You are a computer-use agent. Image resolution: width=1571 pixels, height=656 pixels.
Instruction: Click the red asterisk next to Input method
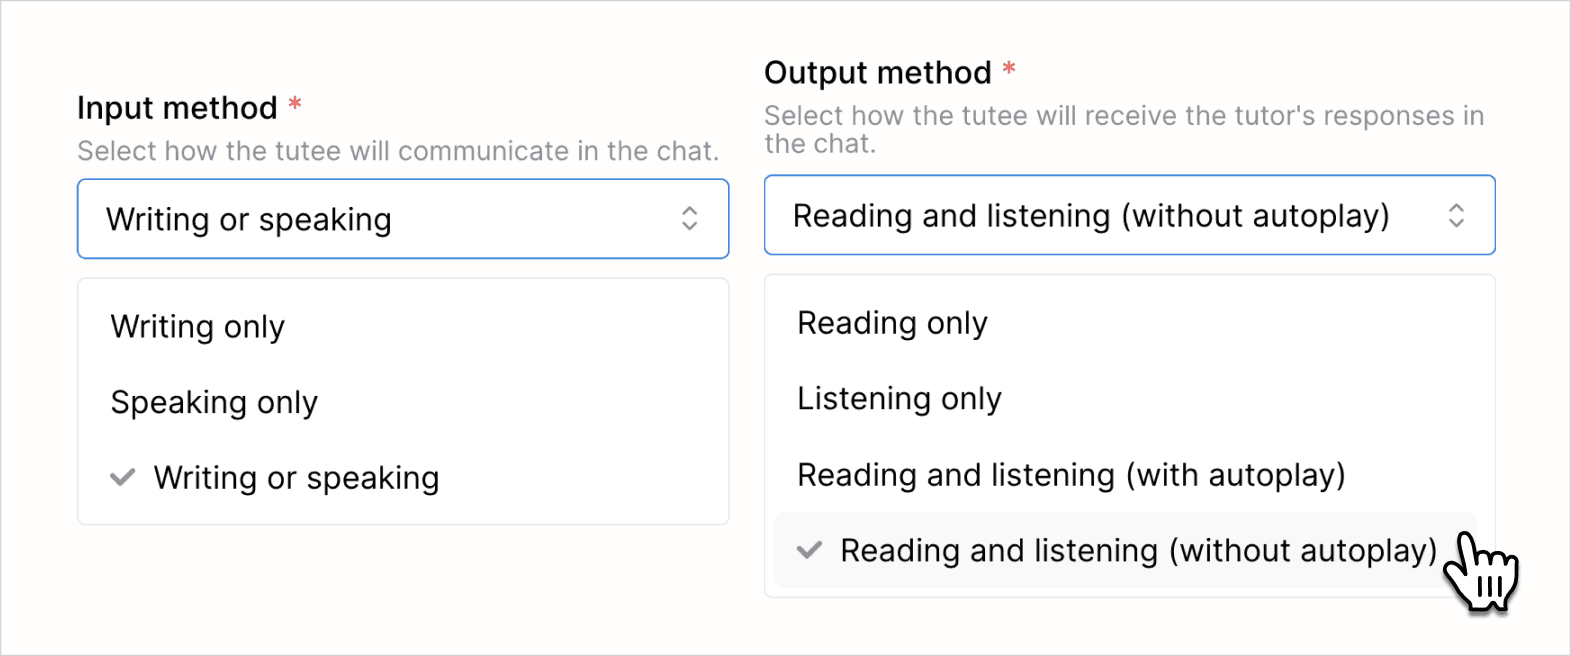click(295, 104)
